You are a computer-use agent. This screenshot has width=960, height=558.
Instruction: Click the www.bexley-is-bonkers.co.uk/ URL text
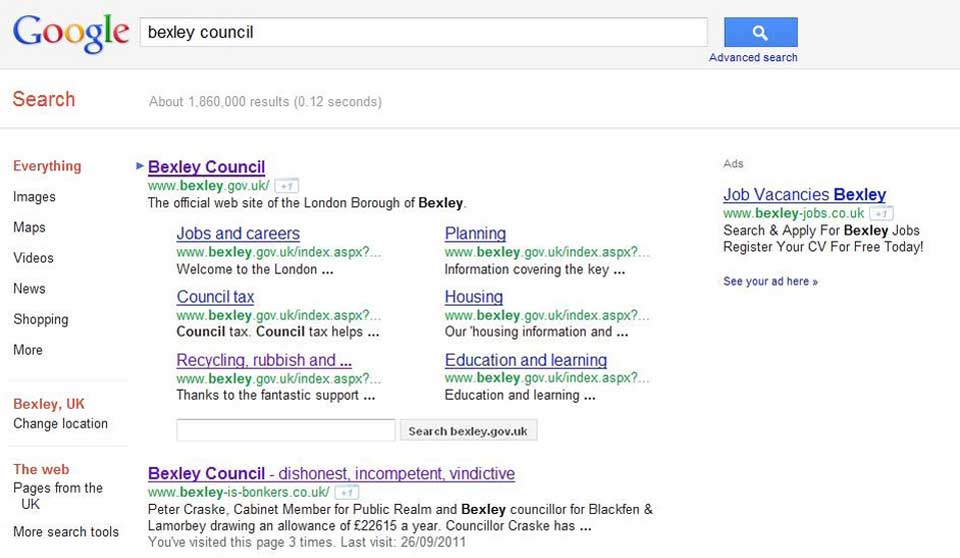click(238, 492)
